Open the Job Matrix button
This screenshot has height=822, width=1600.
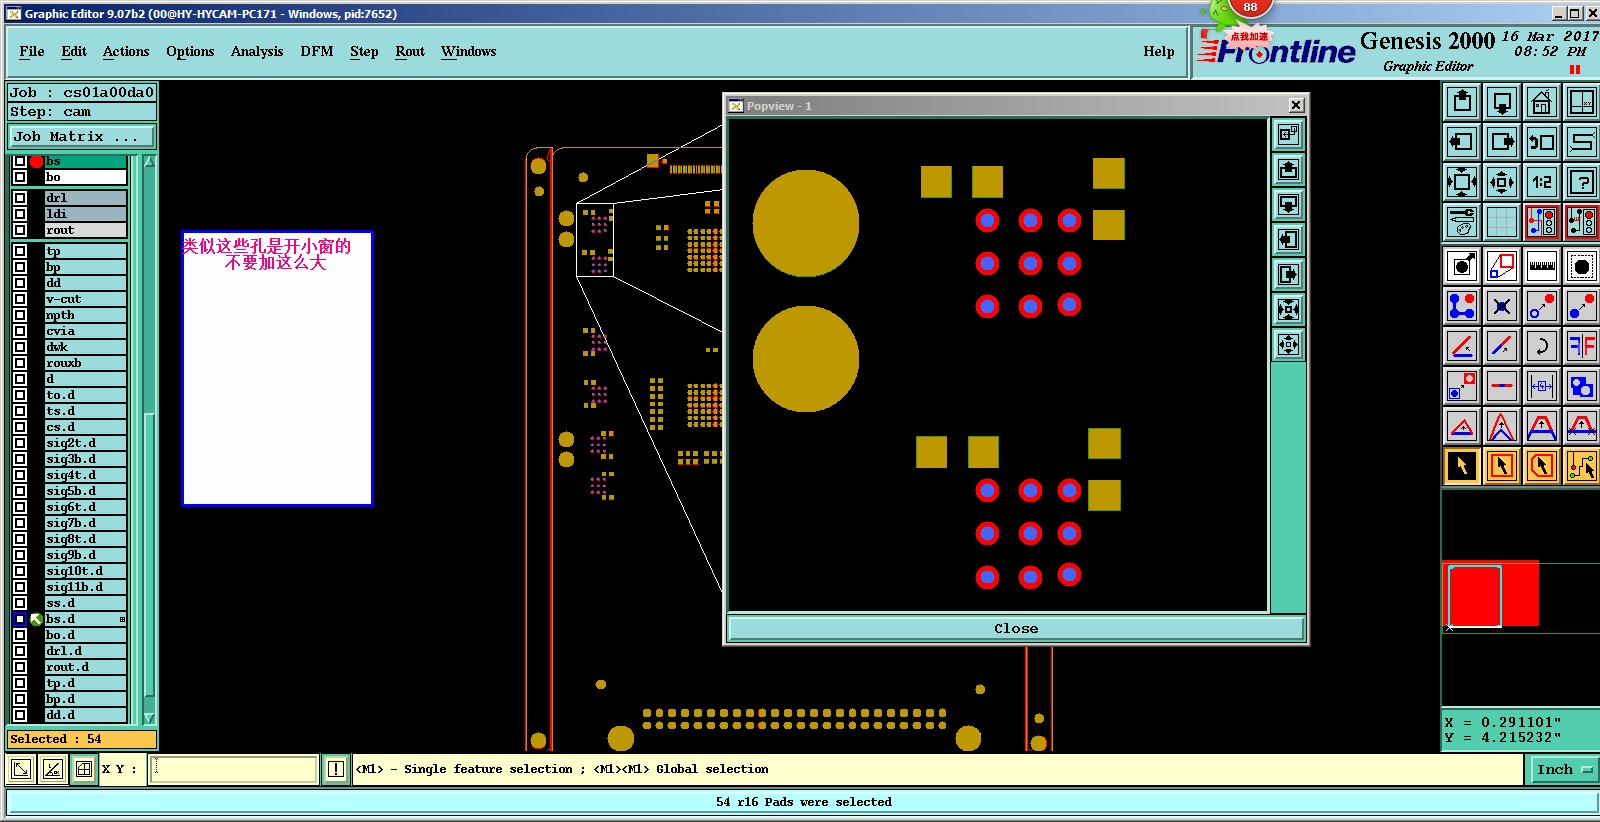coord(83,136)
